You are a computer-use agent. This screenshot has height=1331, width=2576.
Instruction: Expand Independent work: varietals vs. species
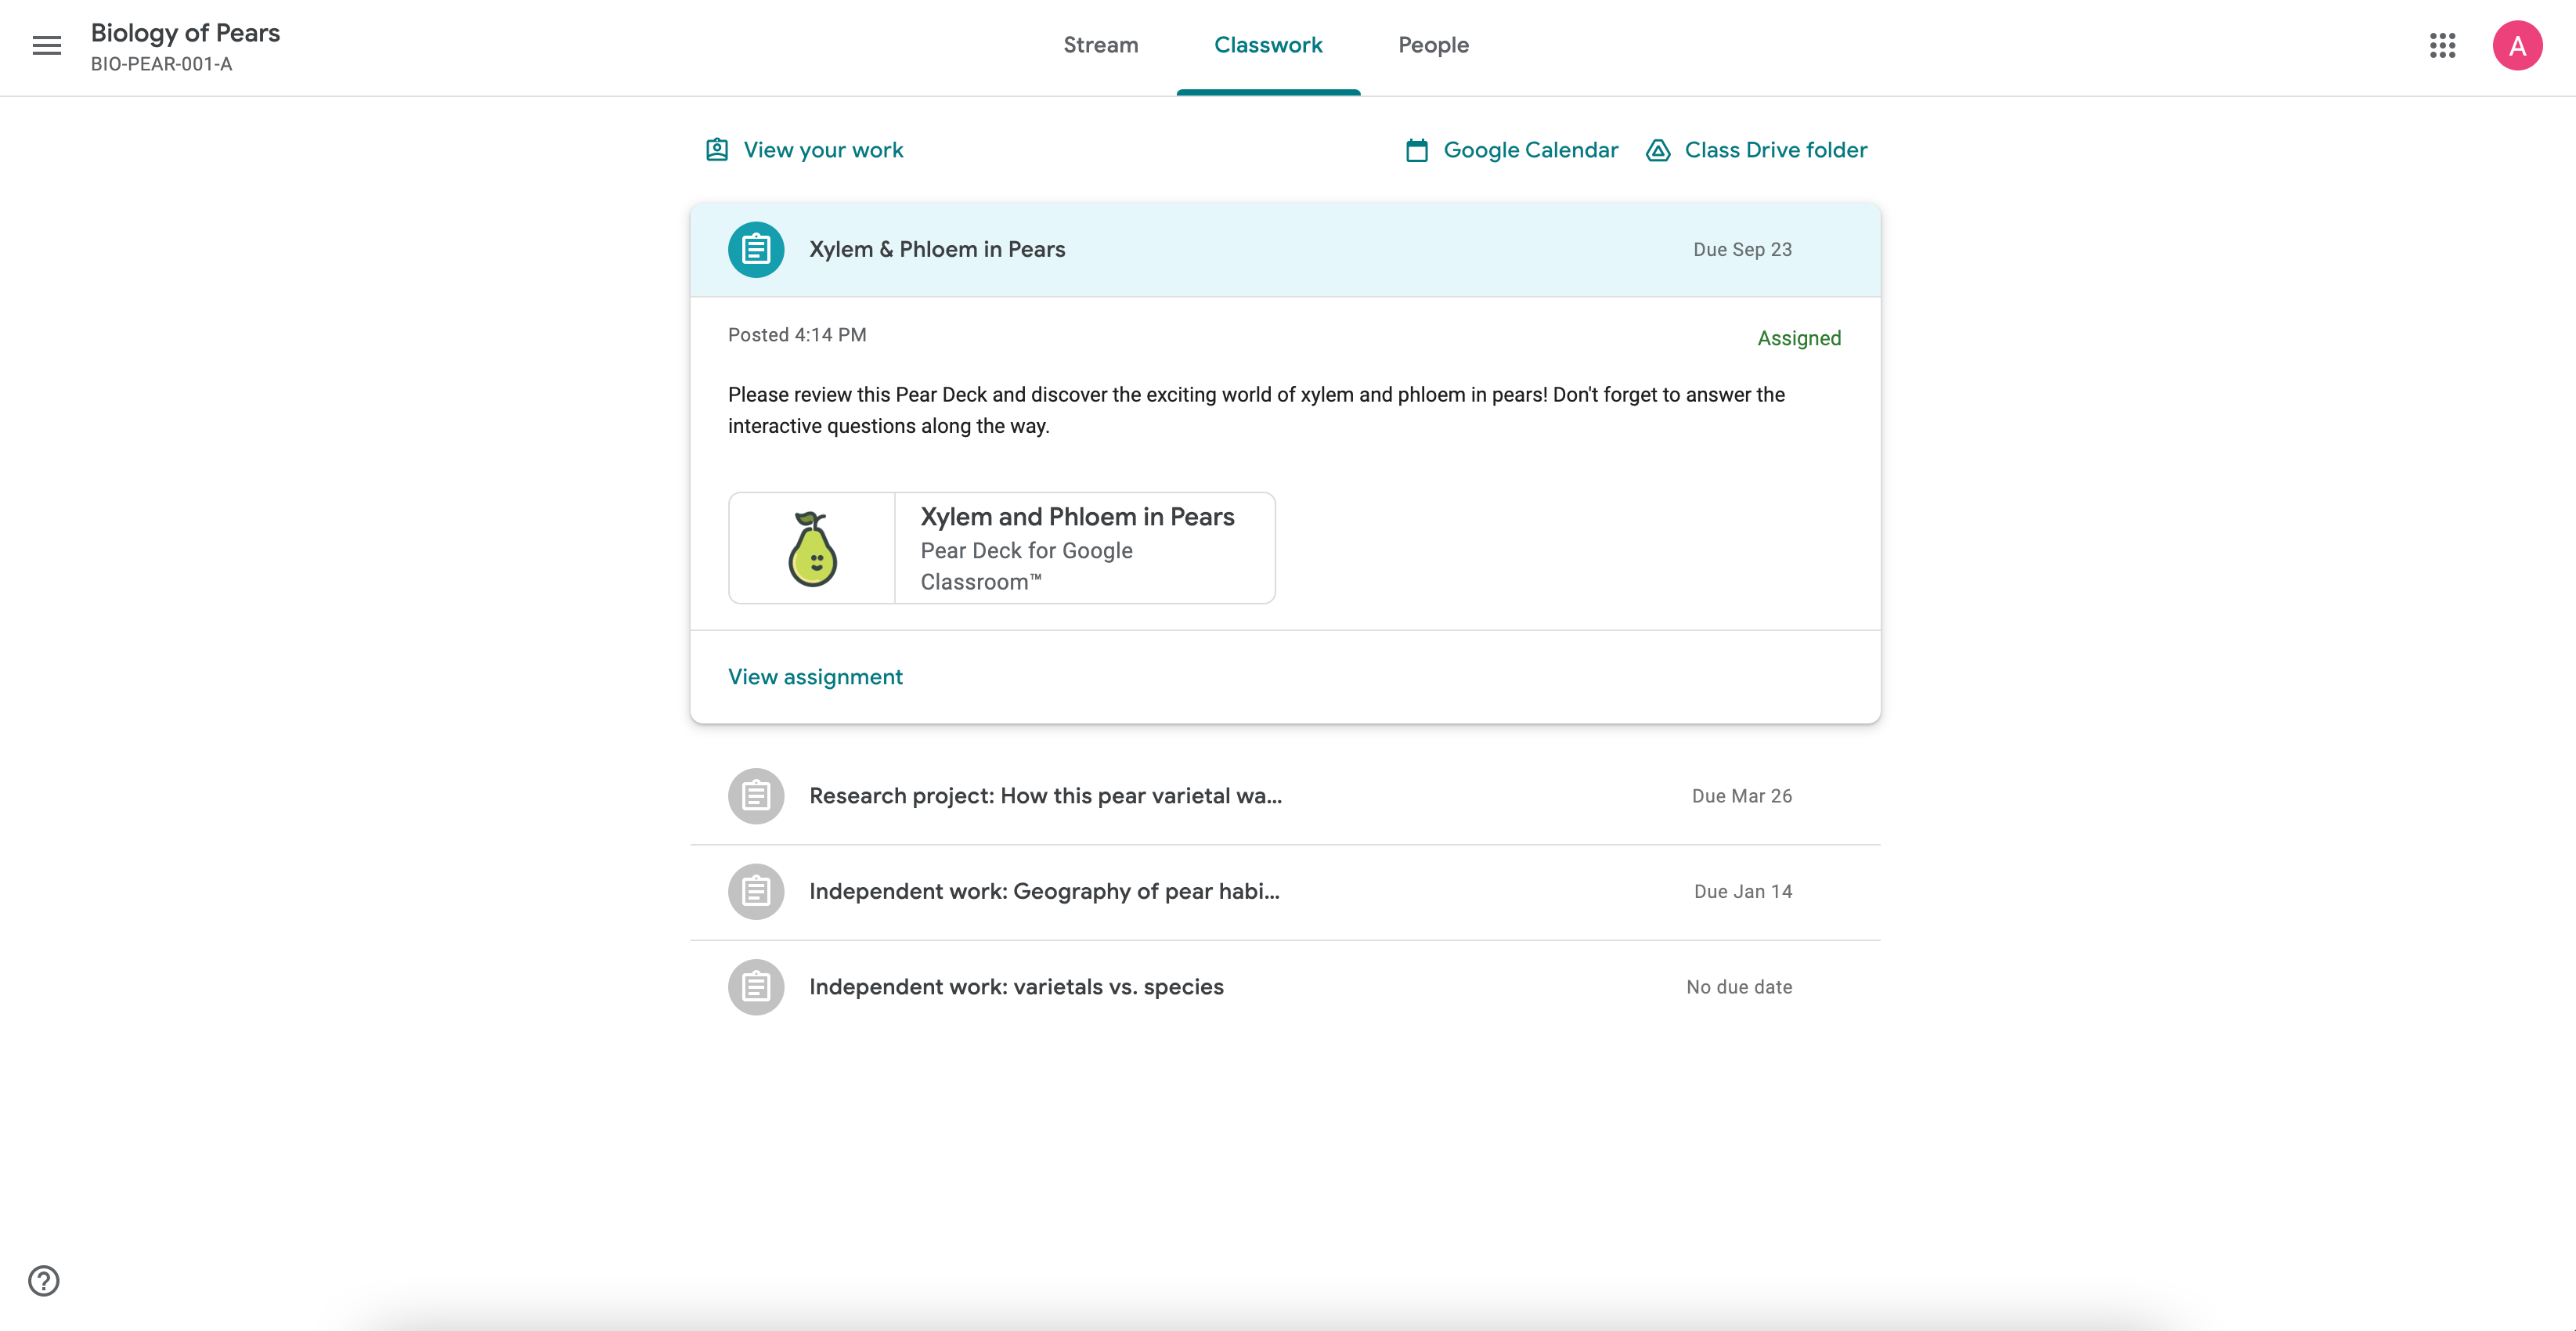coord(1285,987)
